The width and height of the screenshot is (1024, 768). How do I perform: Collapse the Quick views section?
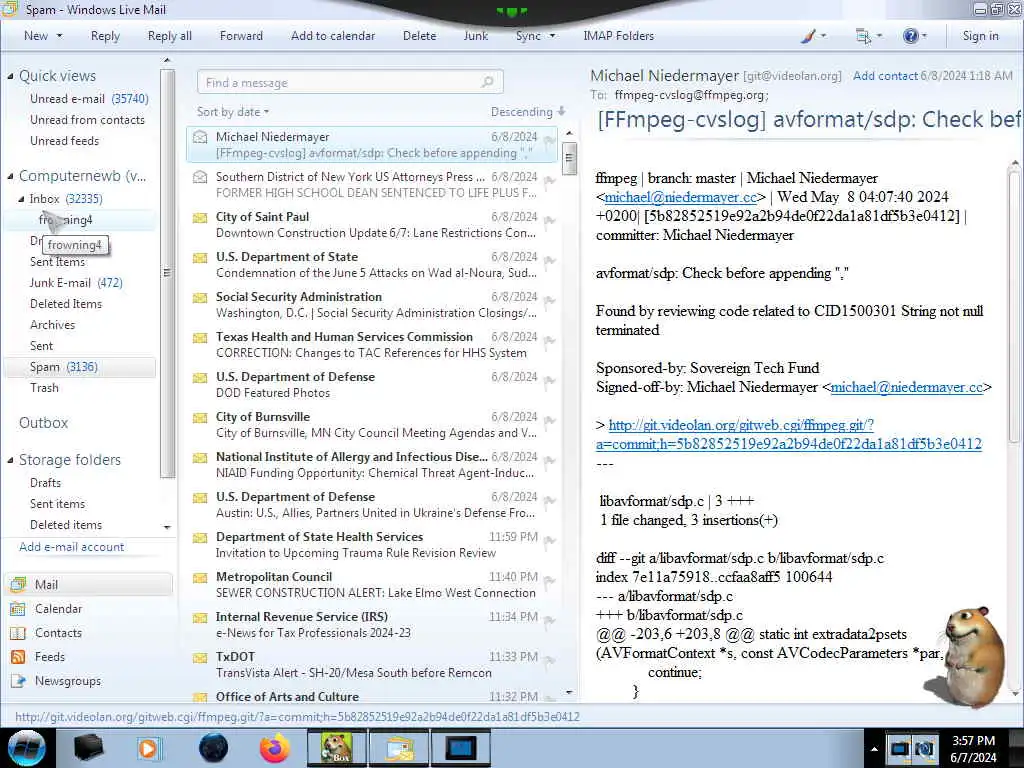(x=10, y=76)
